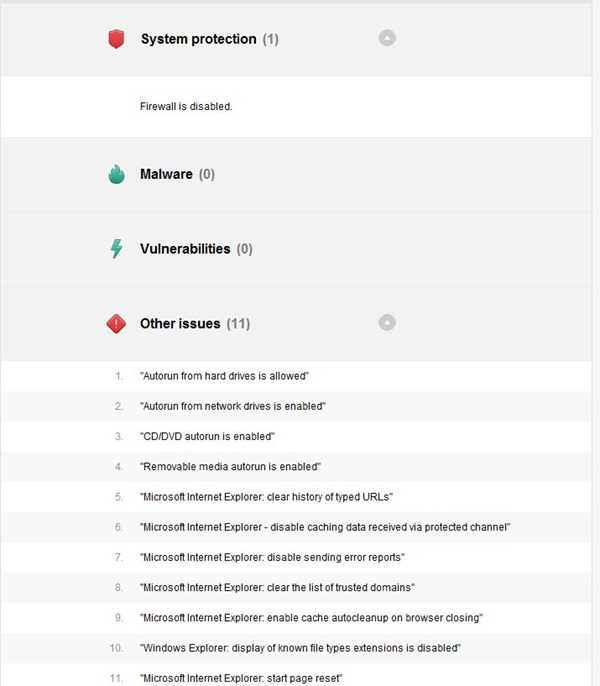Select 'clear history of typed URLs' issue
The height and width of the screenshot is (686, 600).
click(x=268, y=497)
